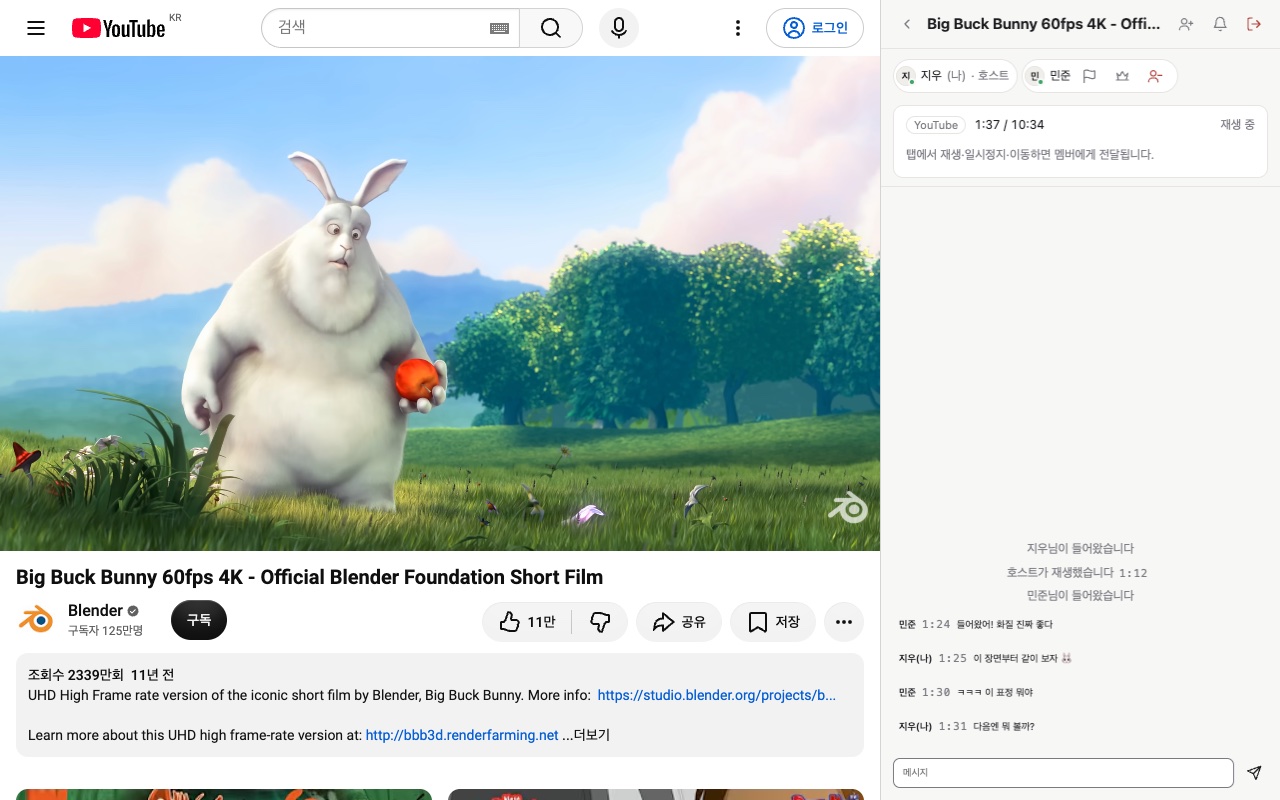The width and height of the screenshot is (1280, 800).
Task: Click '지우님이 들어왔습니다' system notice
Action: coord(1080,549)
